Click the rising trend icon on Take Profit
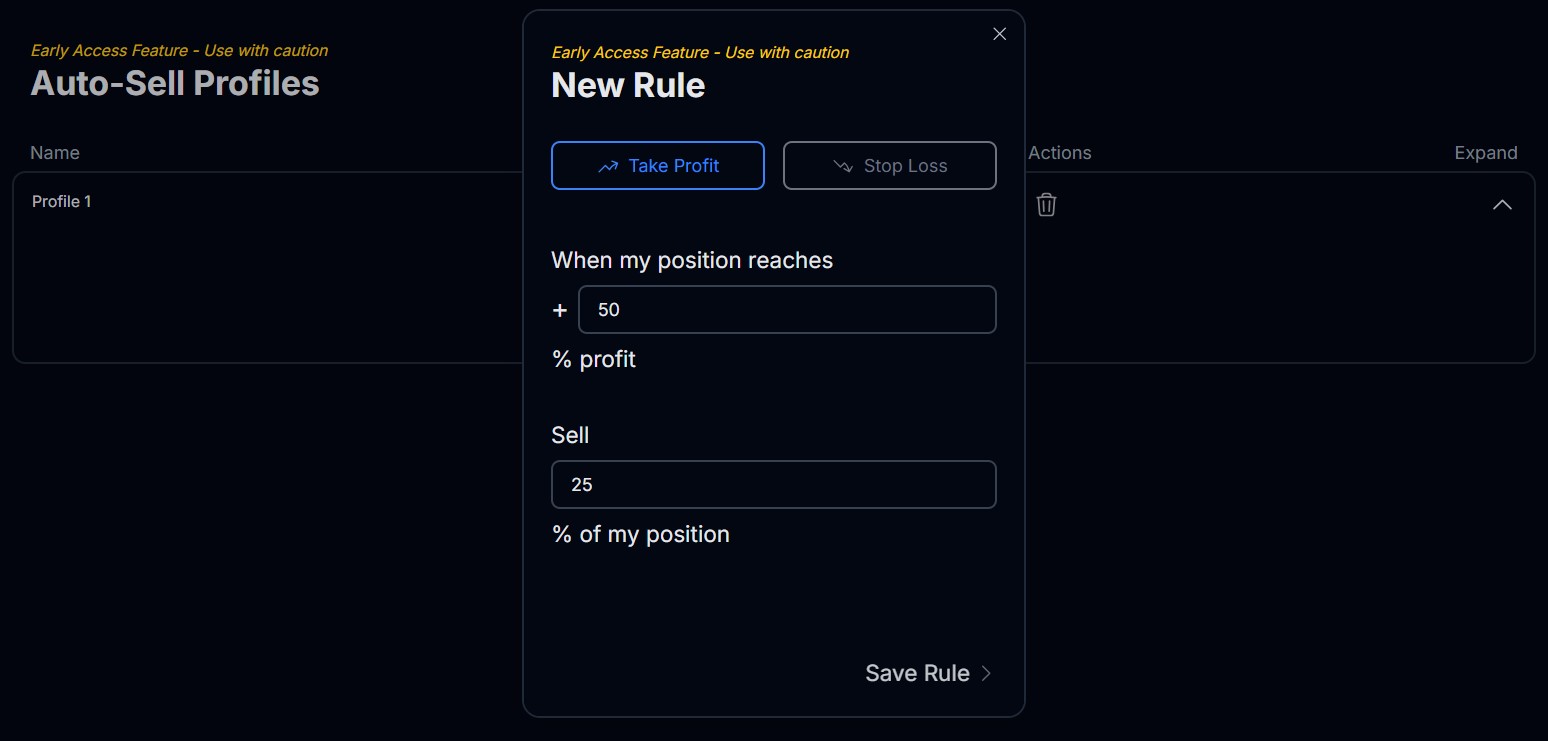 (x=608, y=167)
